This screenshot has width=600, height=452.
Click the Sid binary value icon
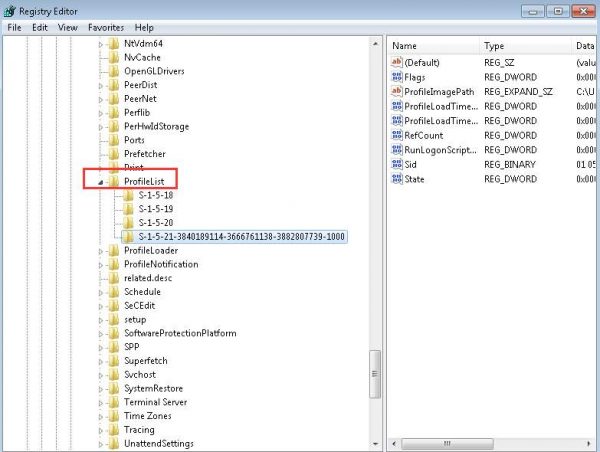coord(396,164)
